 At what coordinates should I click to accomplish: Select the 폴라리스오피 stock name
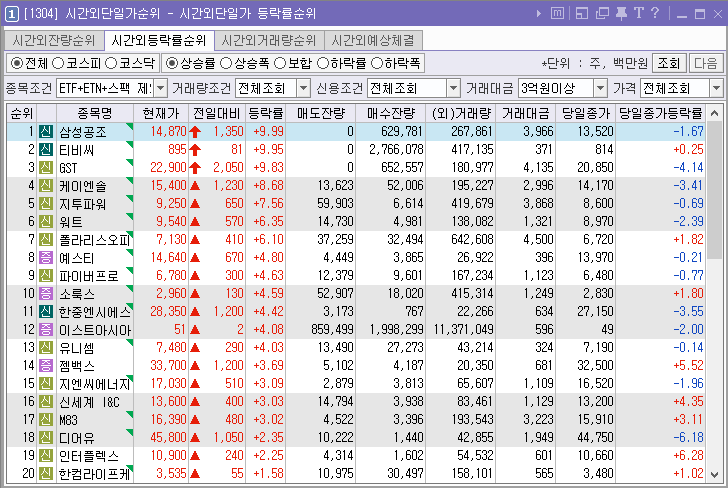(x=95, y=240)
